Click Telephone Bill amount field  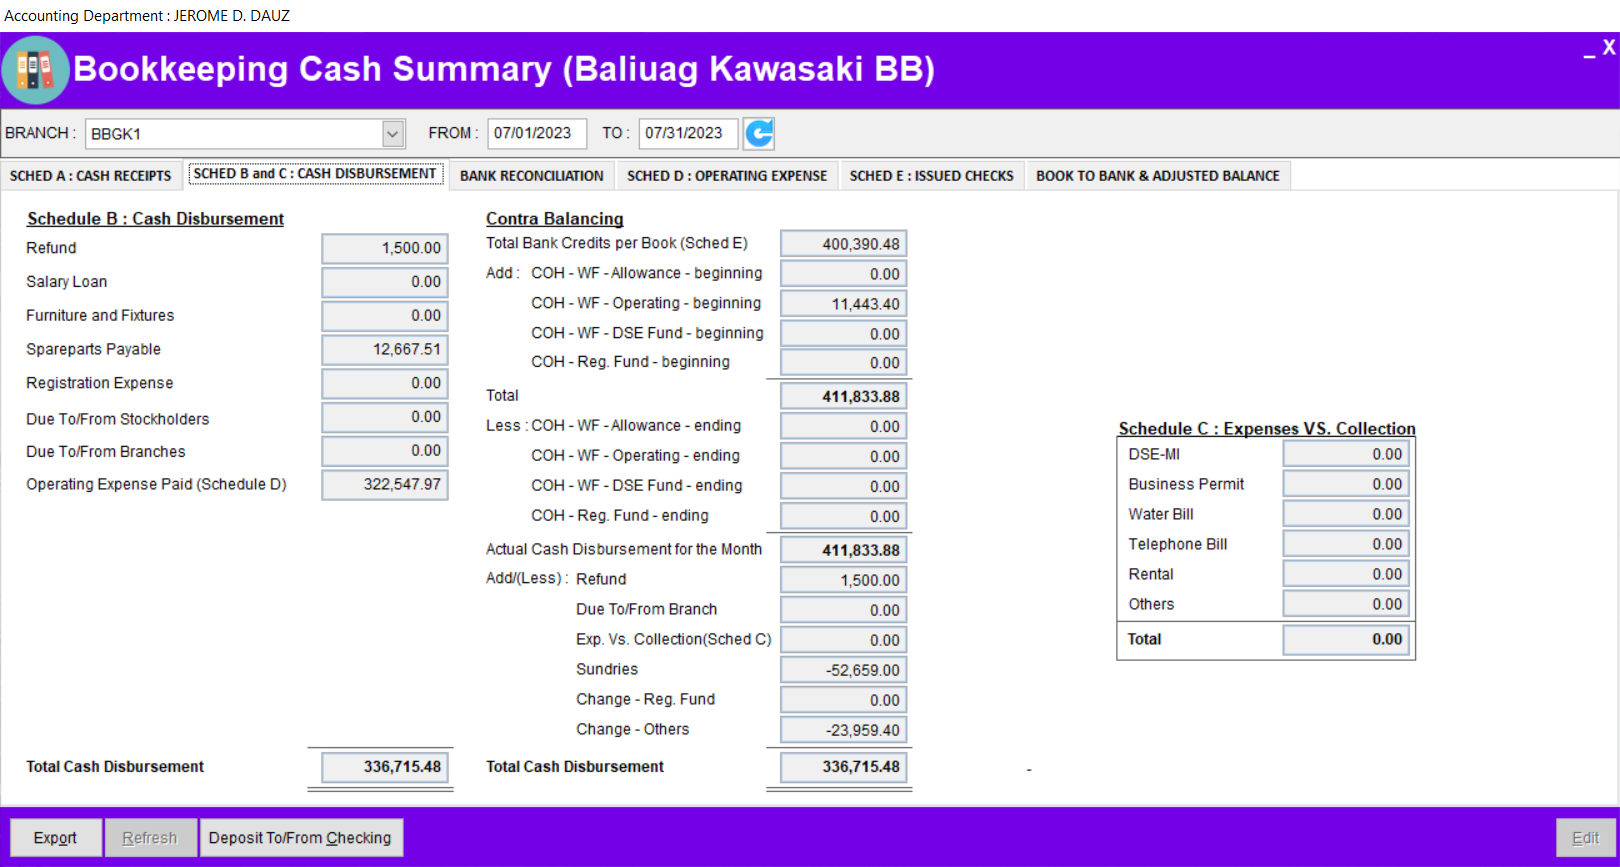tap(1346, 545)
